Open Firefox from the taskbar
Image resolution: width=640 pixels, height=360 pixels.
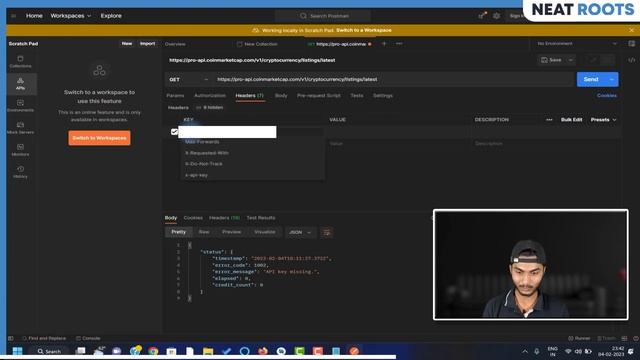click(x=263, y=351)
